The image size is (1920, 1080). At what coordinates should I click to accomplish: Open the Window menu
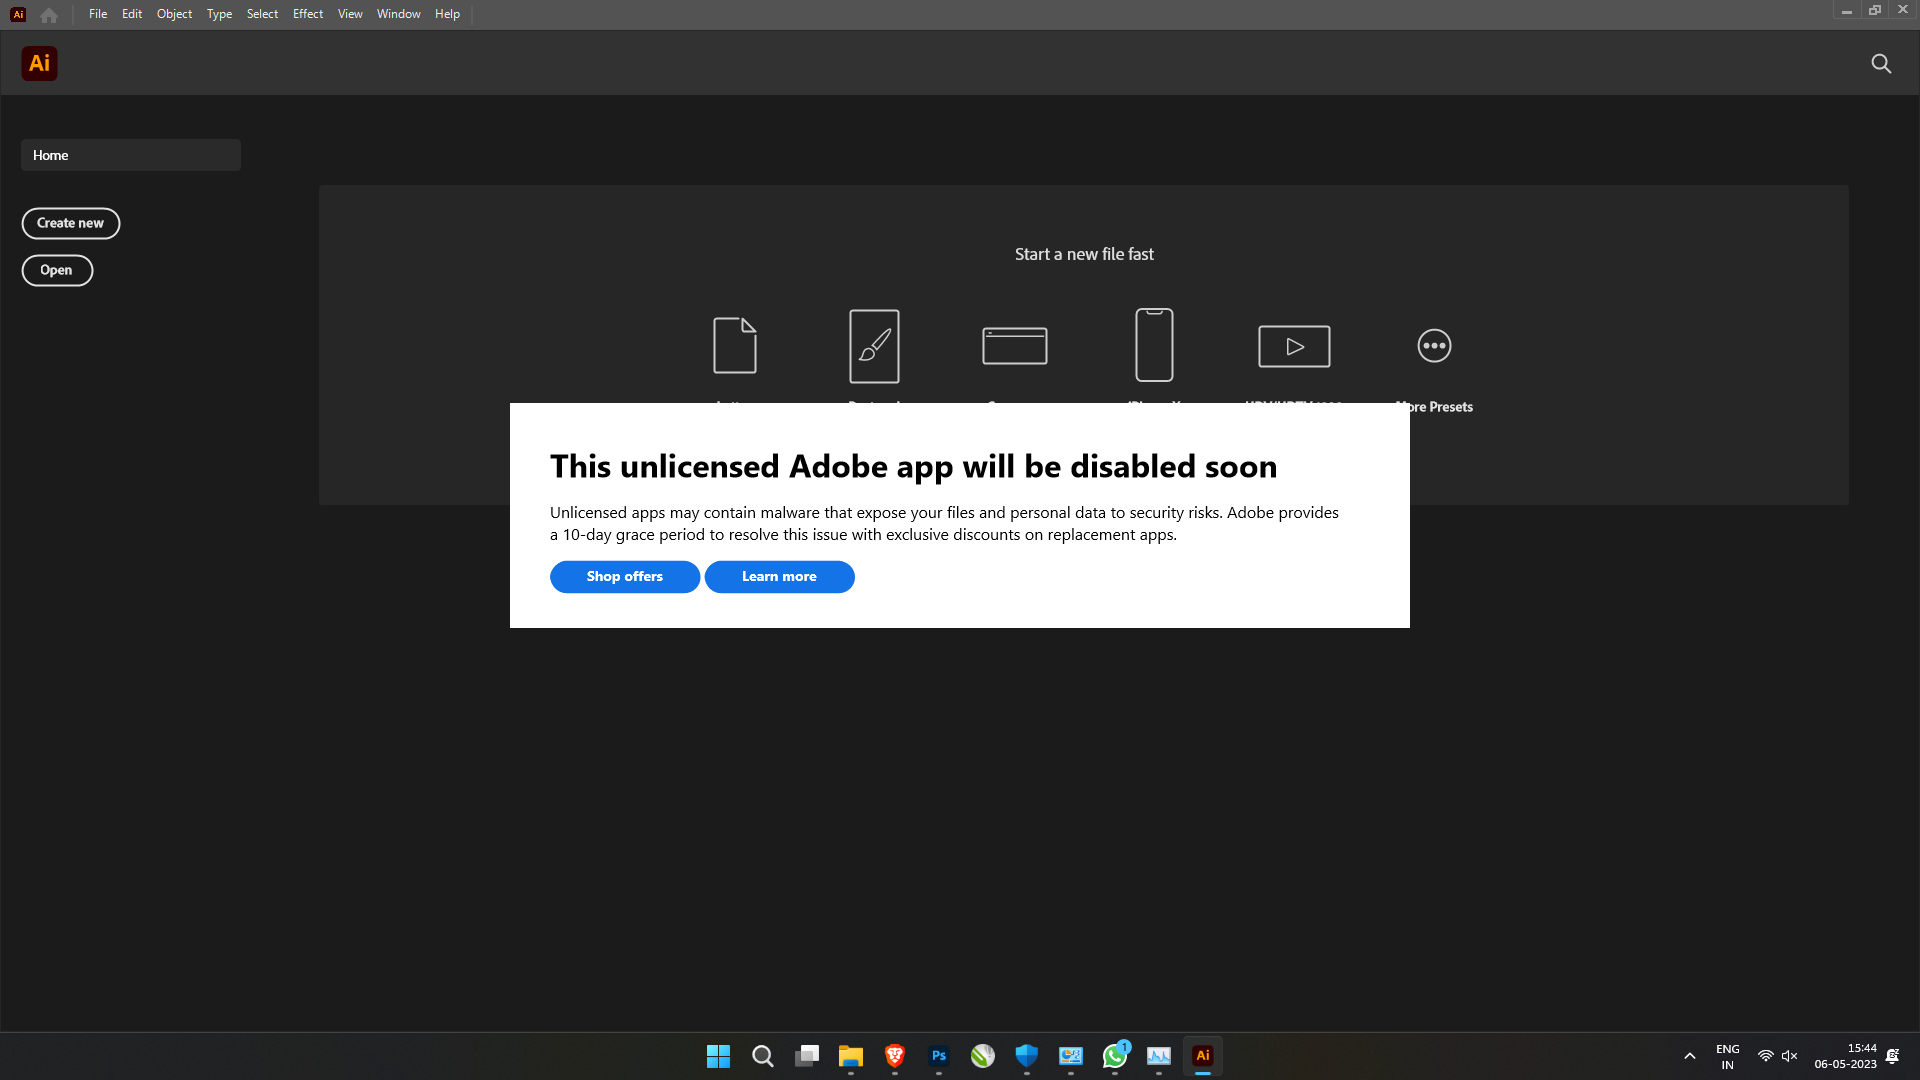click(x=399, y=14)
